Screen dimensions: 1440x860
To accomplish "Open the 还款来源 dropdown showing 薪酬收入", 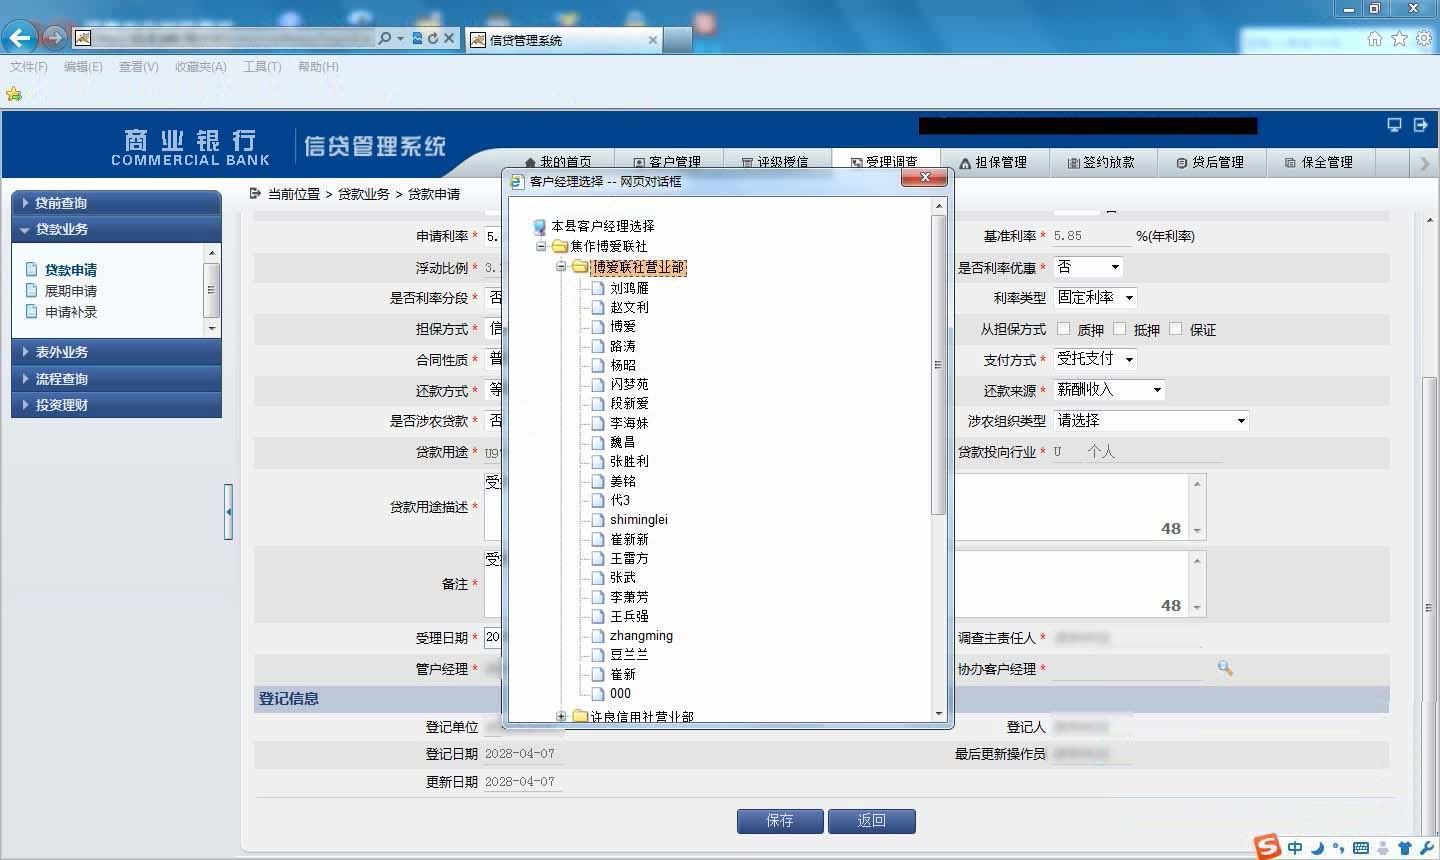I will click(x=1110, y=390).
